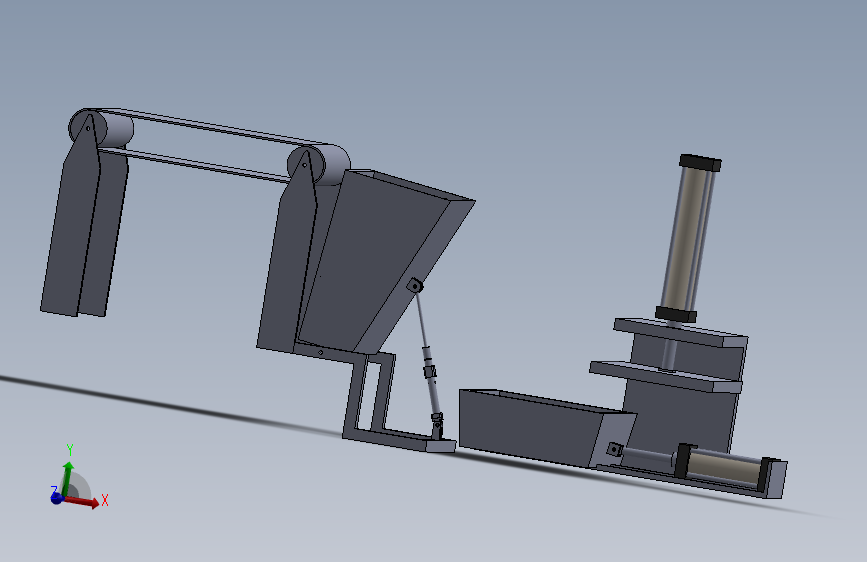Screen dimensions: 867x562
Task: Select the black top cap of the vertical cylinder
Action: coord(700,163)
